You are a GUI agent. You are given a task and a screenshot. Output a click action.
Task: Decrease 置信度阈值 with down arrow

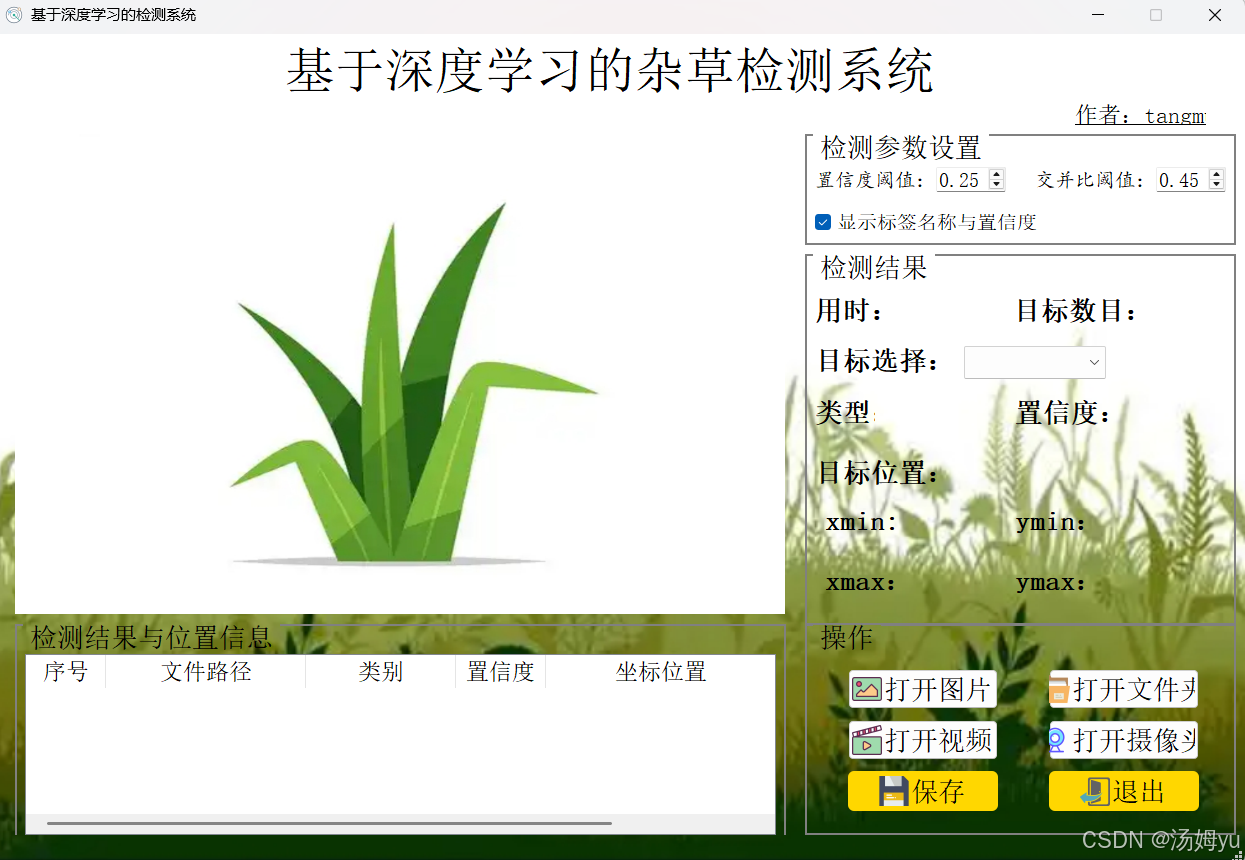tap(996, 185)
